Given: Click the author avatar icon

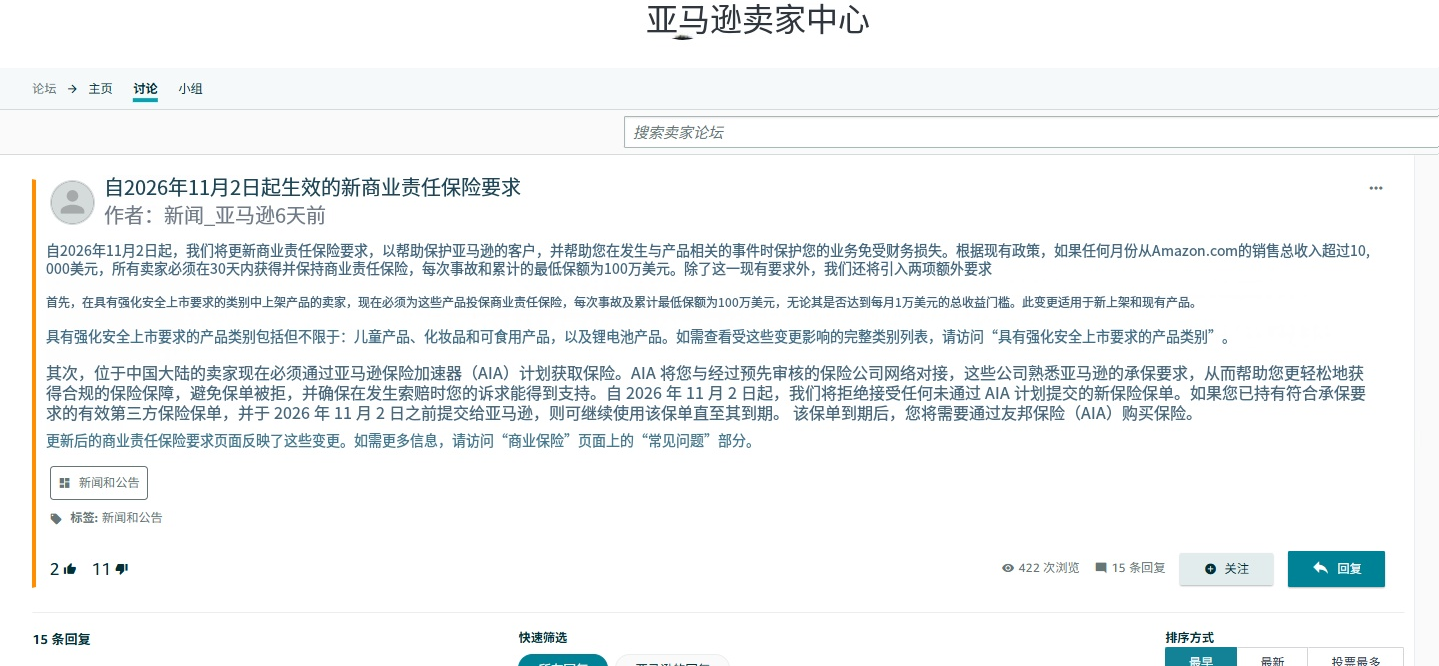Looking at the screenshot, I should [72, 202].
